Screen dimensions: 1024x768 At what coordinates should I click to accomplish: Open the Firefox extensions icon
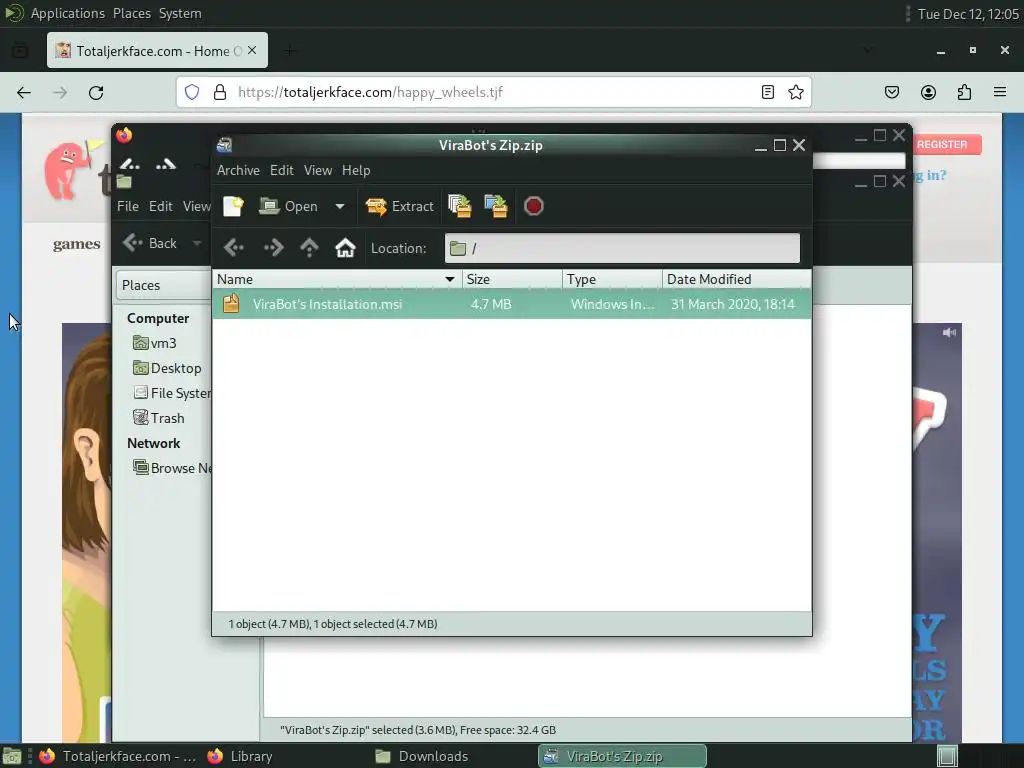[x=964, y=92]
